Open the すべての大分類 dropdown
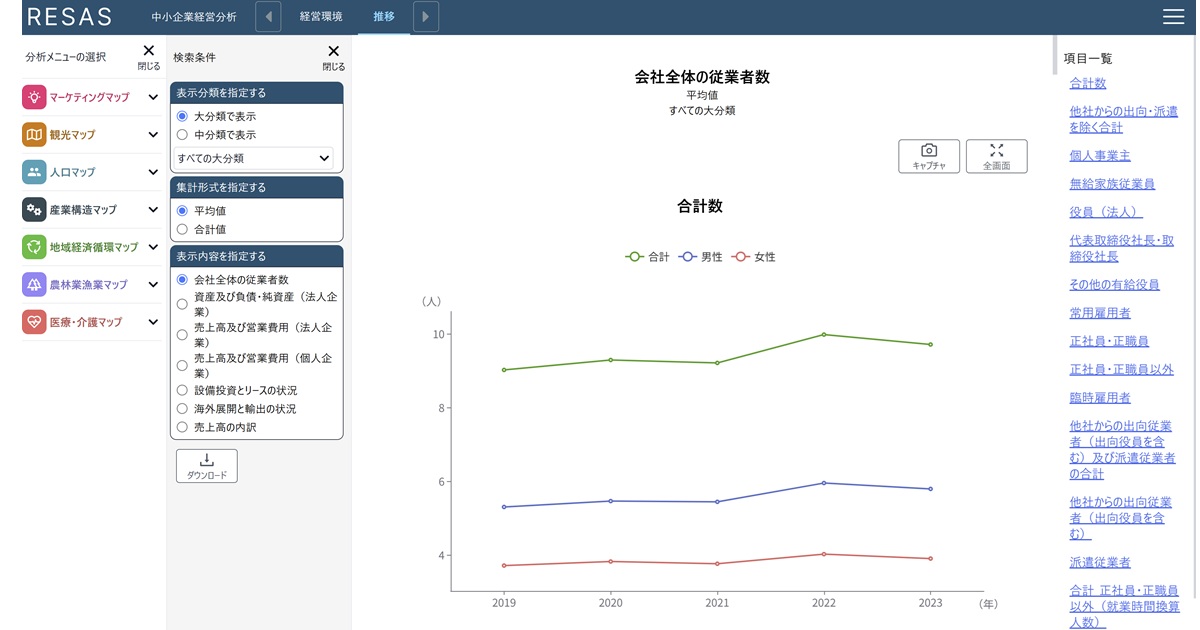Screen dimensions: 1200x630 (253, 158)
